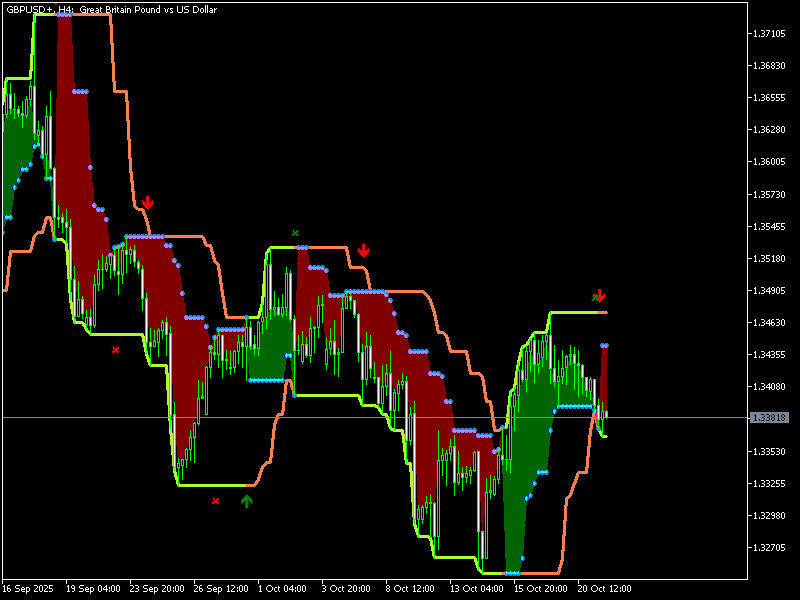Image resolution: width=800 pixels, height=600 pixels.
Task: Select the red down-arrow signal above 3 Oct candles
Action: (x=364, y=250)
